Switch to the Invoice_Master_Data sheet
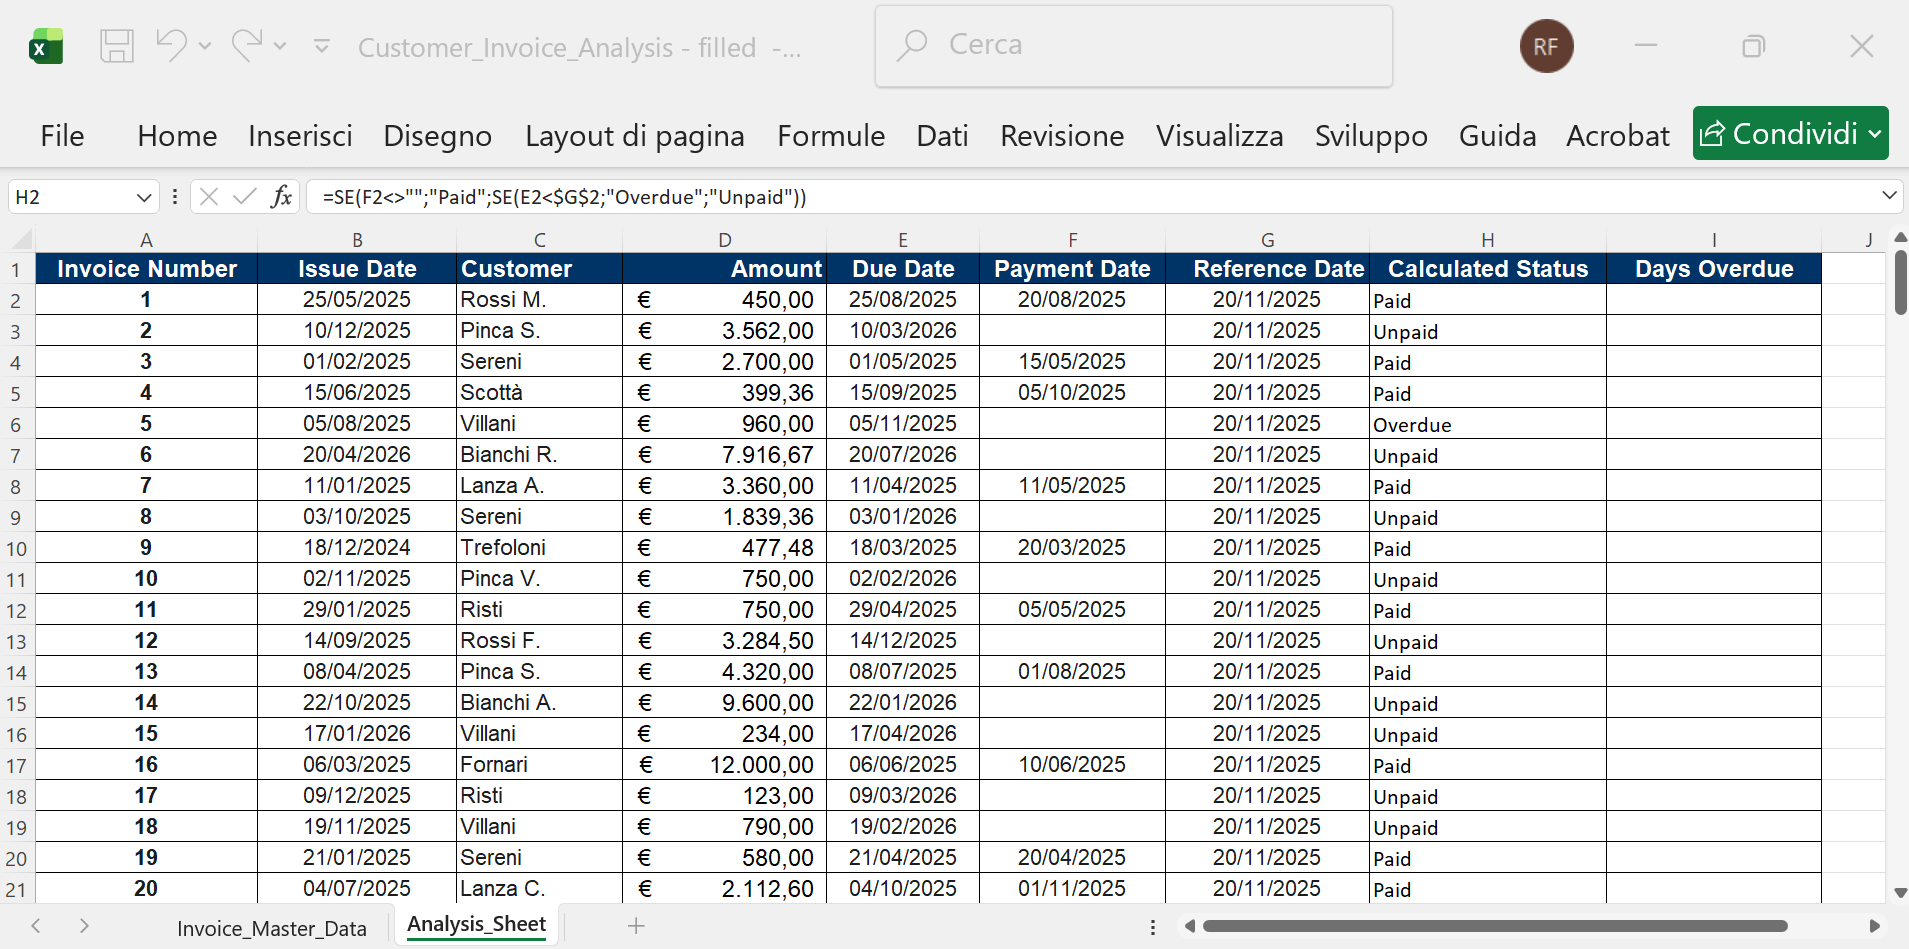The width and height of the screenshot is (1909, 949). [271, 927]
